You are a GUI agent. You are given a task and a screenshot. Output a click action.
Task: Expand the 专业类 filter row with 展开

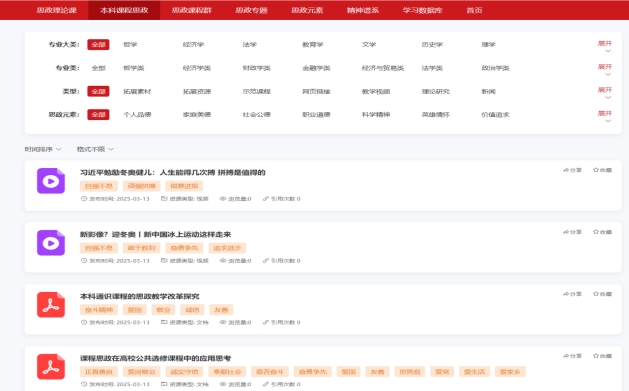pos(605,69)
